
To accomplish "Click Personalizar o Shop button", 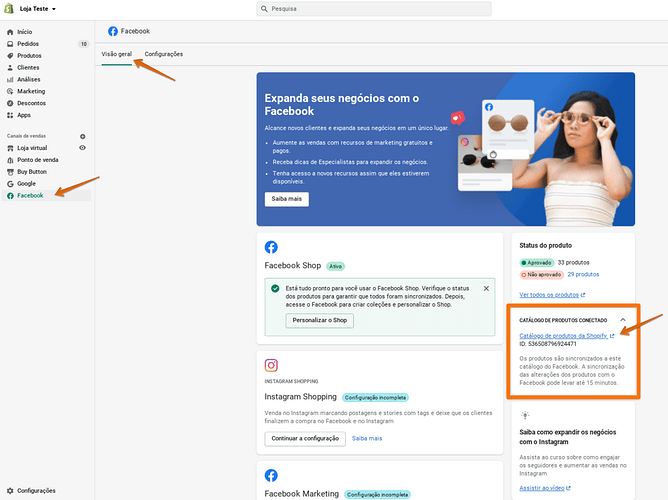I will coord(320,320).
